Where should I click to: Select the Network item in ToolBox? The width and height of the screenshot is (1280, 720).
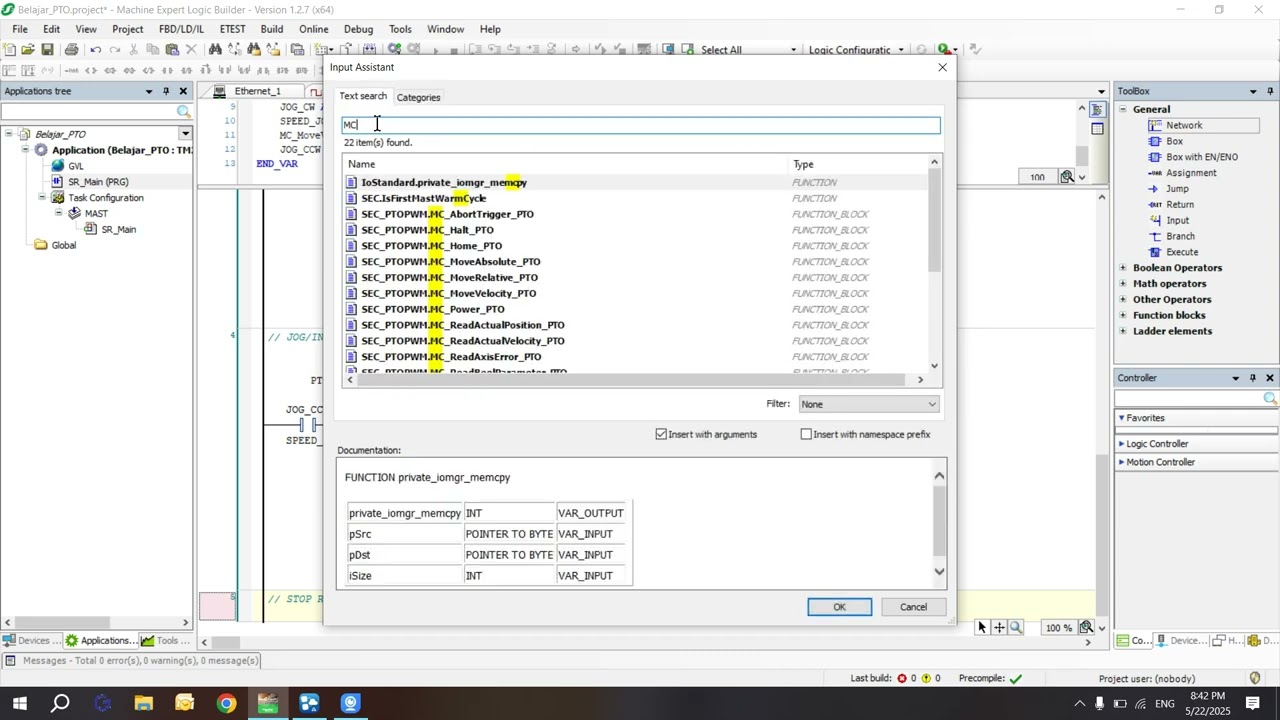pos(1184,125)
